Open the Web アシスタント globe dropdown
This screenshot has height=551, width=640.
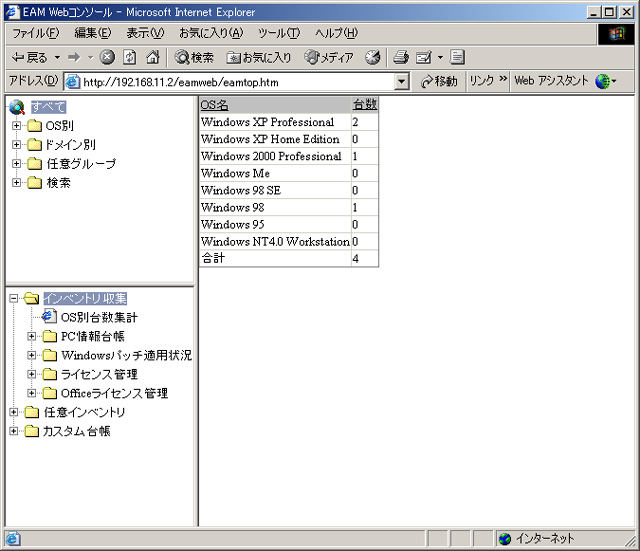(x=606, y=81)
